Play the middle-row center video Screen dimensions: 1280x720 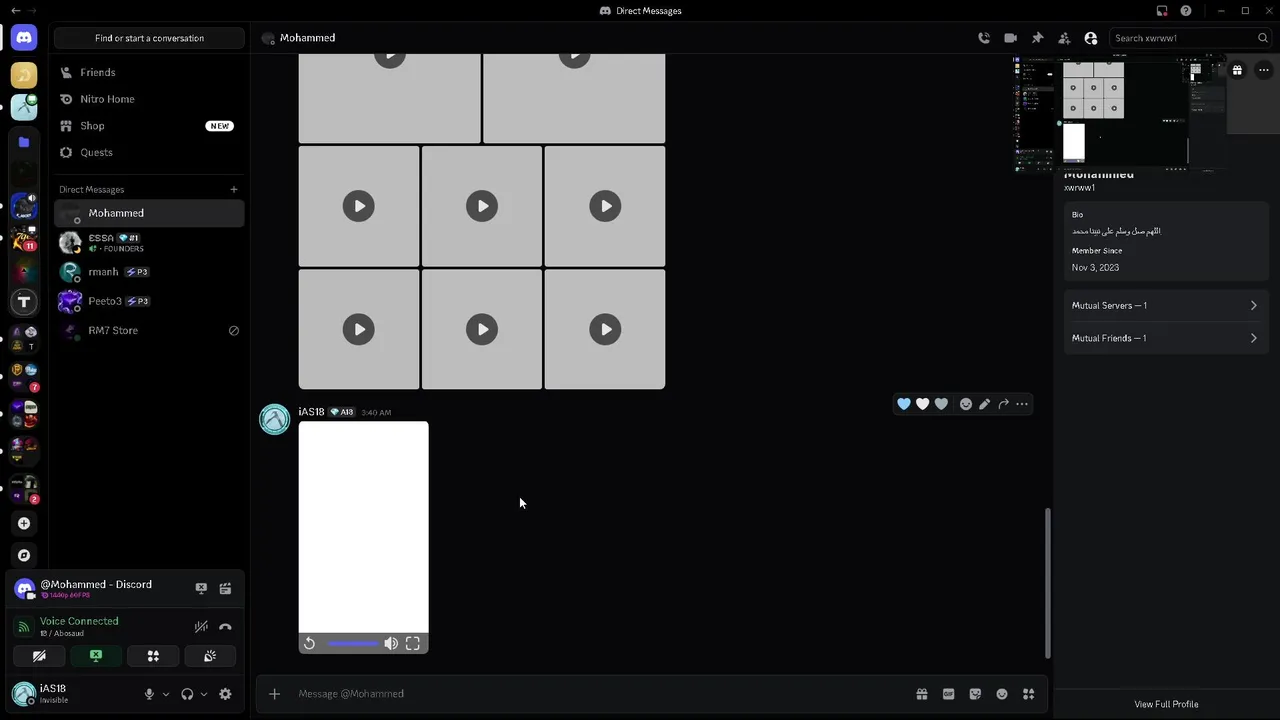pyautogui.click(x=482, y=206)
